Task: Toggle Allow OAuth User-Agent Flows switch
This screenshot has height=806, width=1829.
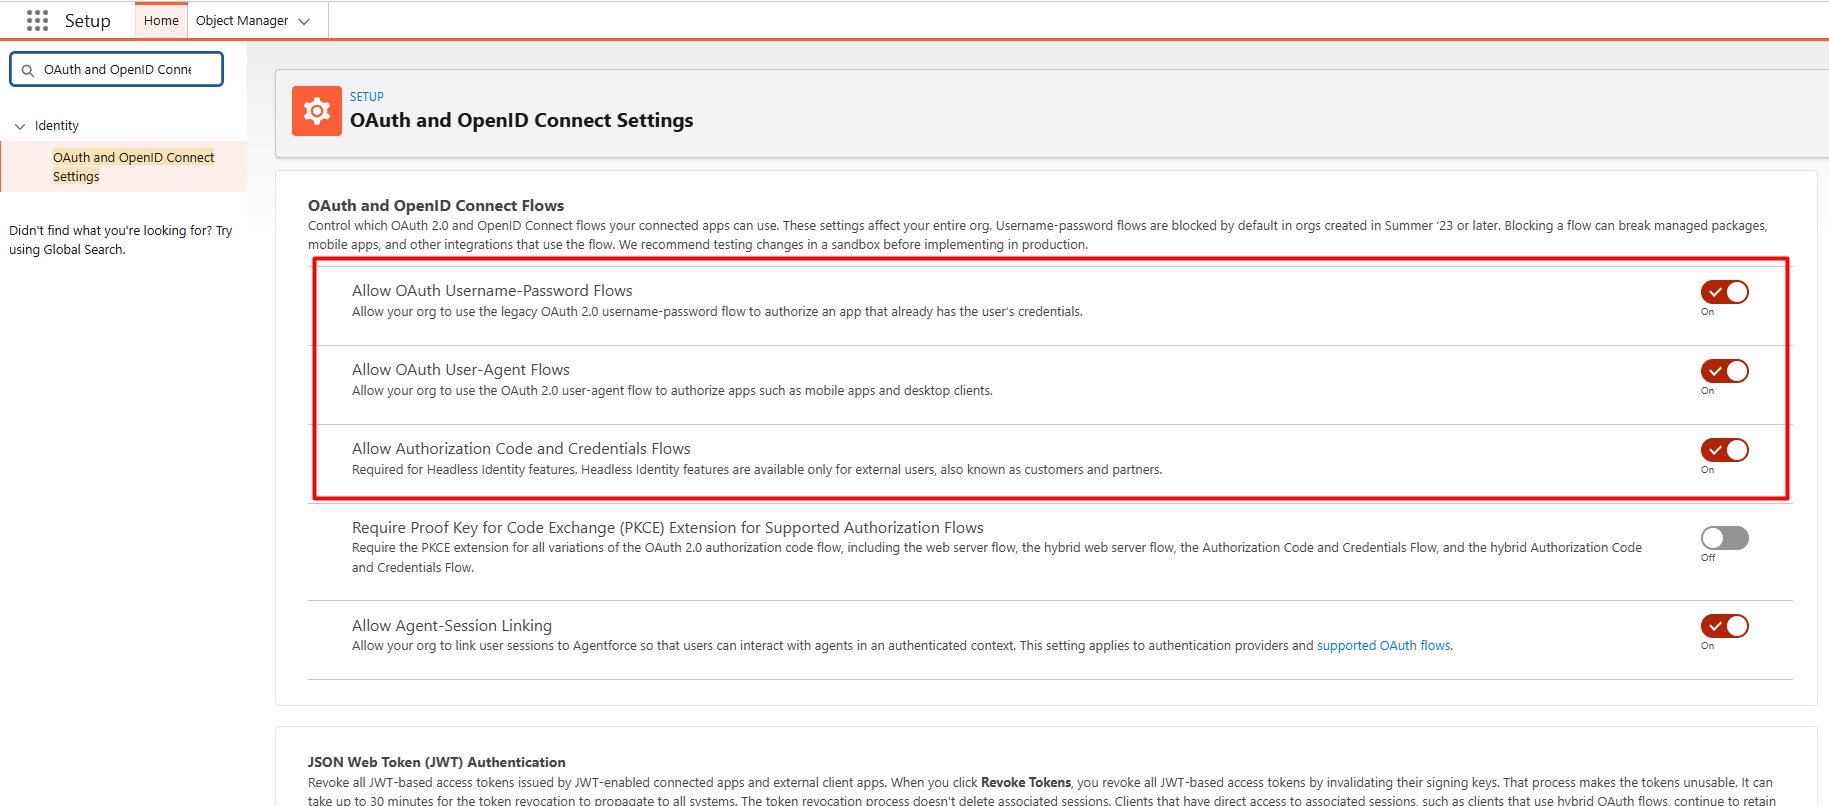Action: point(1725,371)
